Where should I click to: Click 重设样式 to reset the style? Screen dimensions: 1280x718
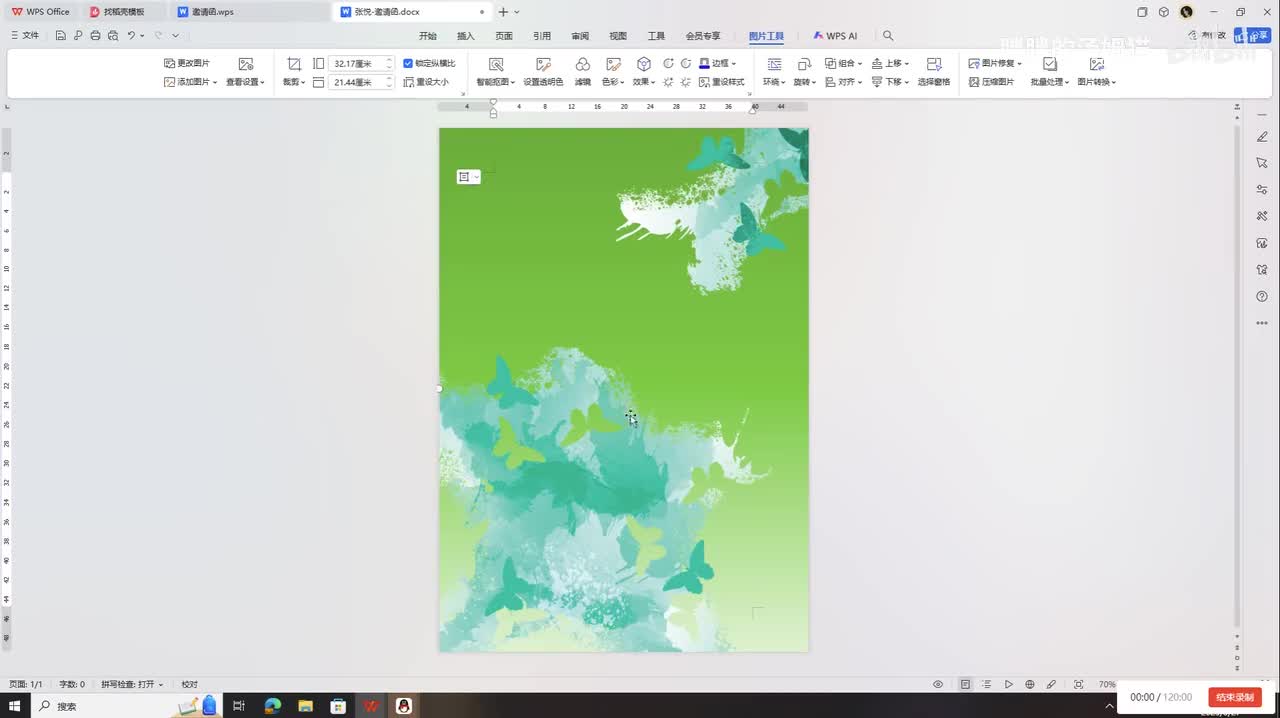(x=721, y=82)
